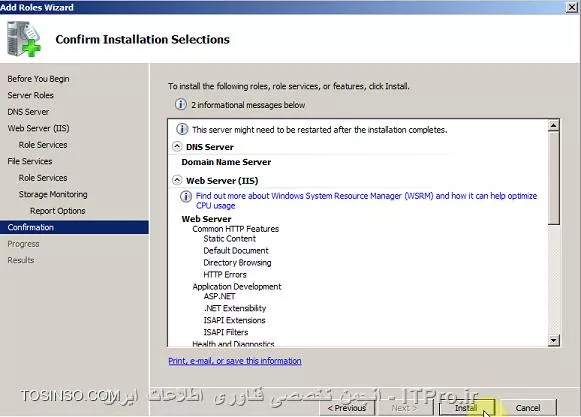Select the '.NET Extensibility' entry
The height and width of the screenshot is (417, 581).
coord(235,308)
